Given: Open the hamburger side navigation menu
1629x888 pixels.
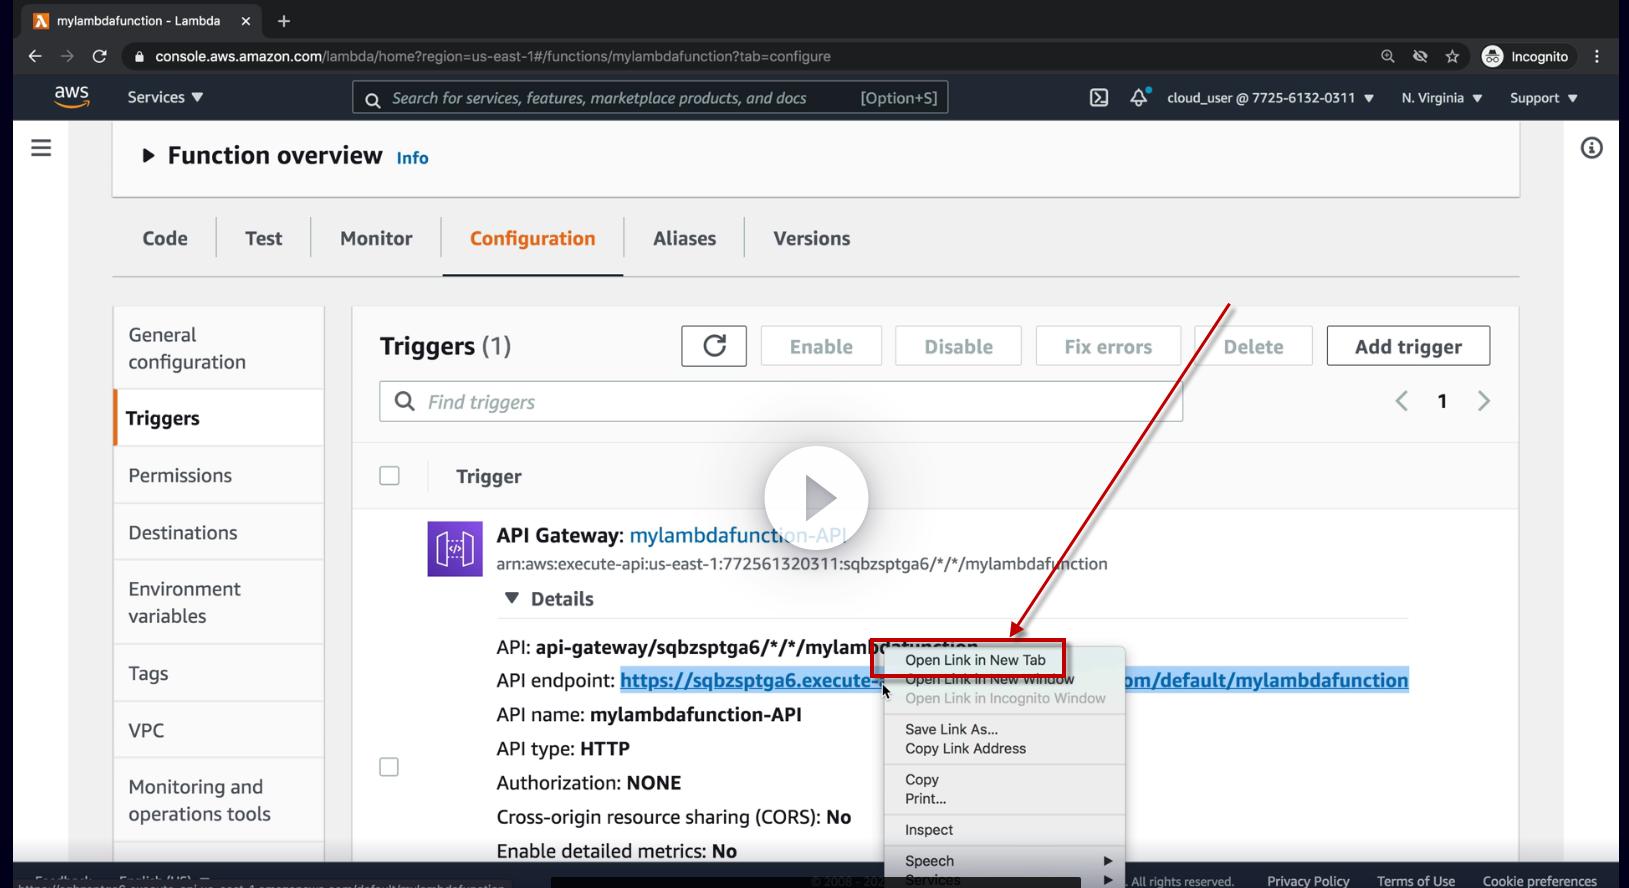Looking at the screenshot, I should point(41,148).
